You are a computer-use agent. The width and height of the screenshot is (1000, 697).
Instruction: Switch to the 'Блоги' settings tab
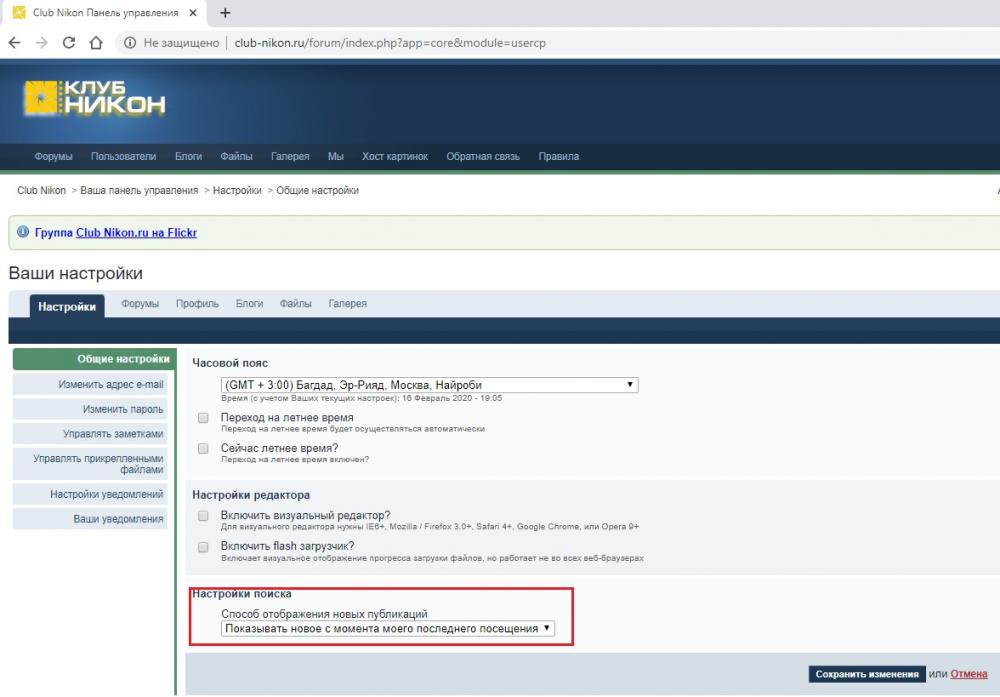249,304
